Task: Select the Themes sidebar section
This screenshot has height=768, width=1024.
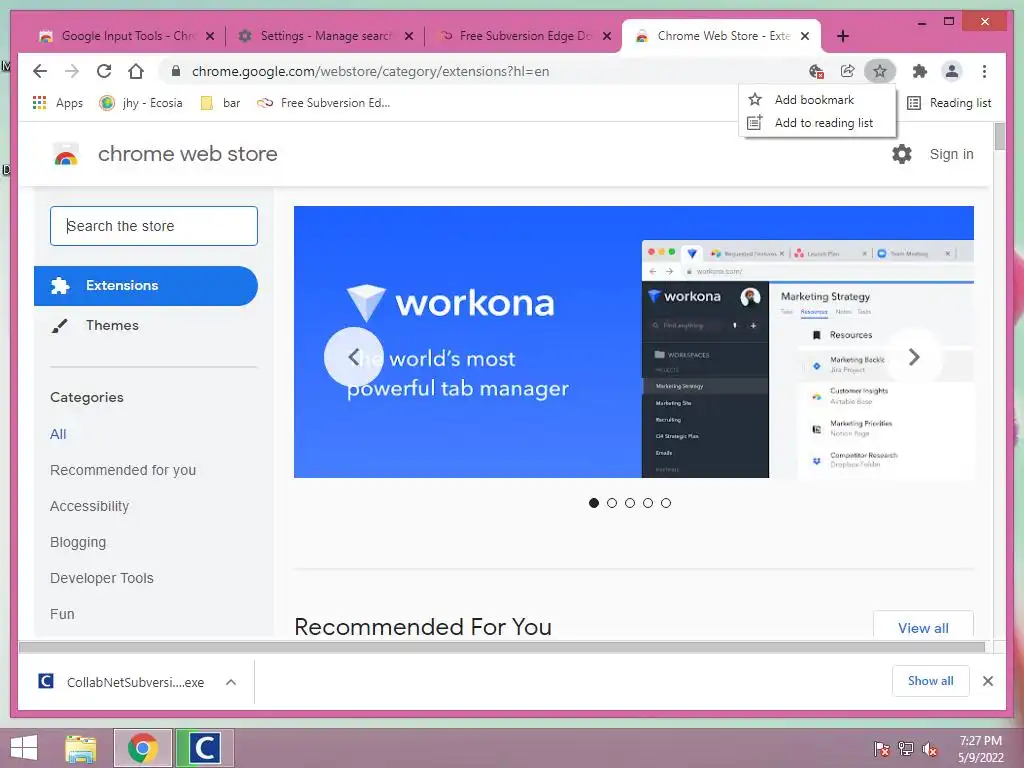Action: click(x=146, y=325)
